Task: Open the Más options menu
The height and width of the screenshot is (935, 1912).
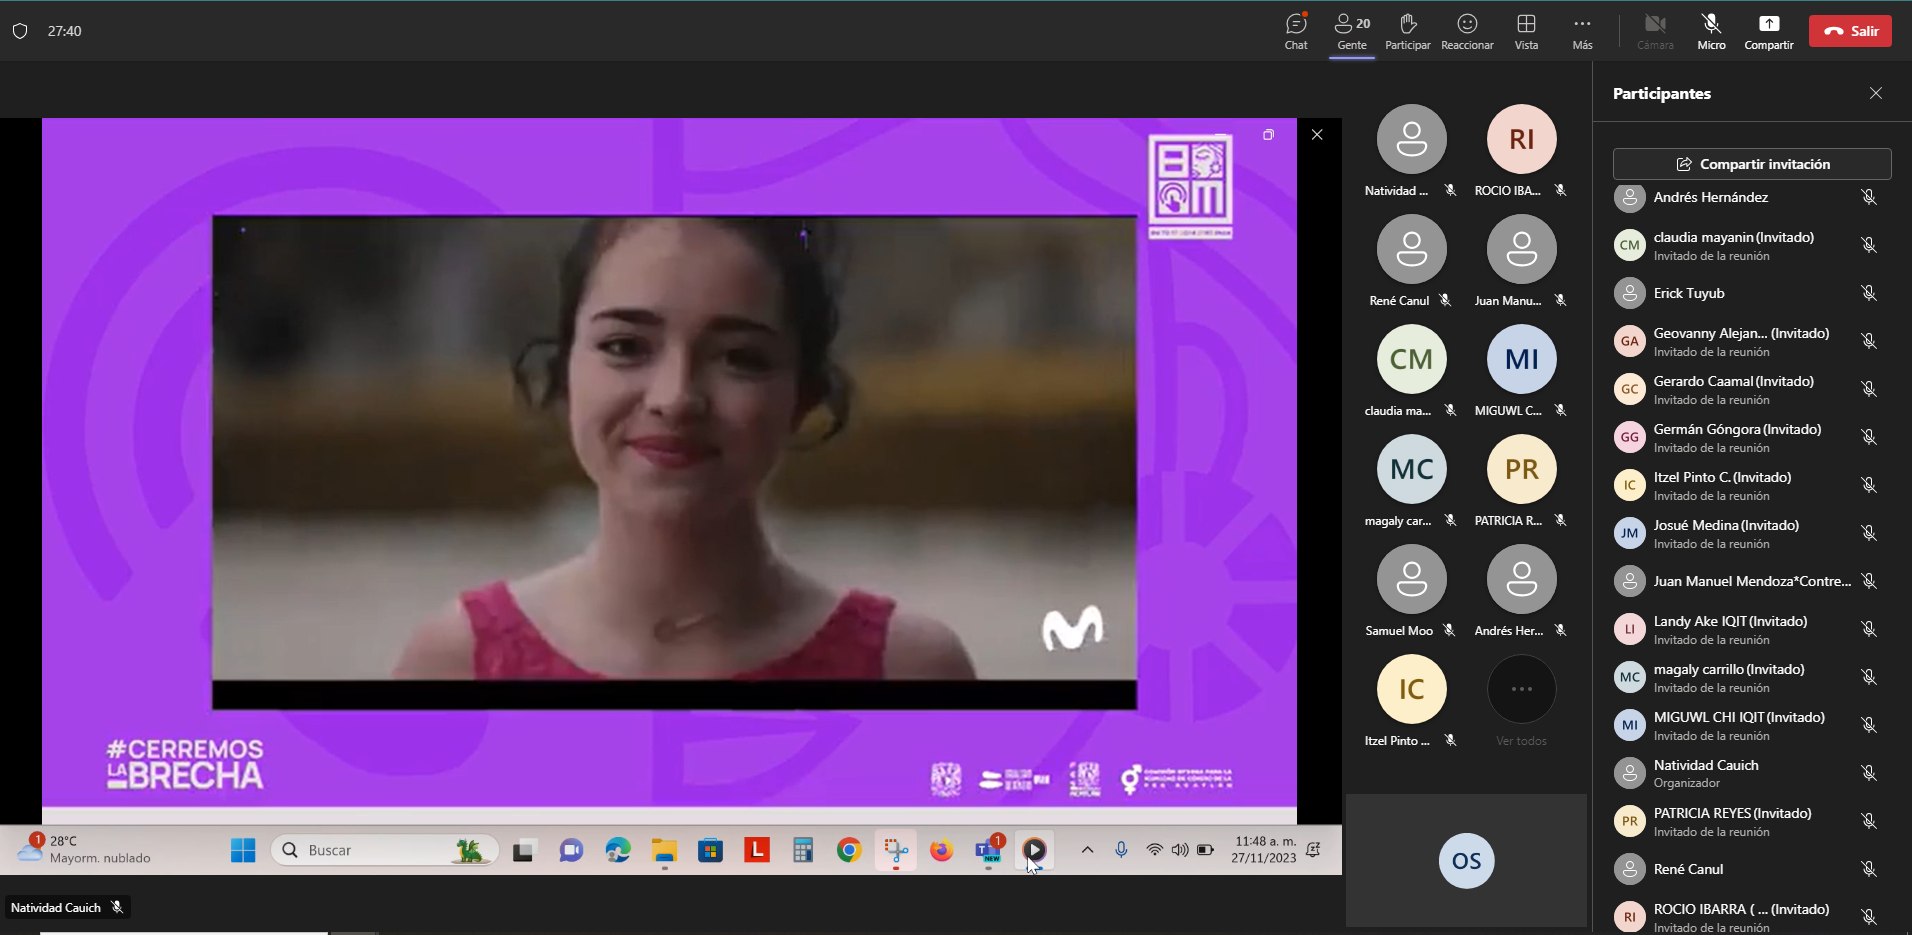Action: 1582,31
